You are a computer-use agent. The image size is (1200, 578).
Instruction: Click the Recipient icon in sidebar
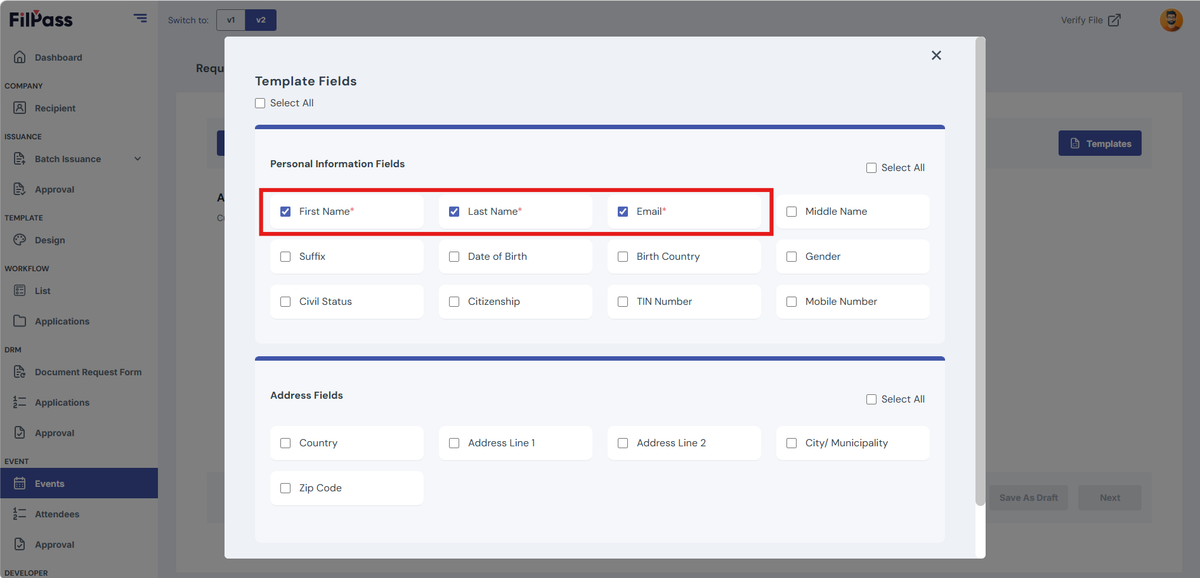20,108
